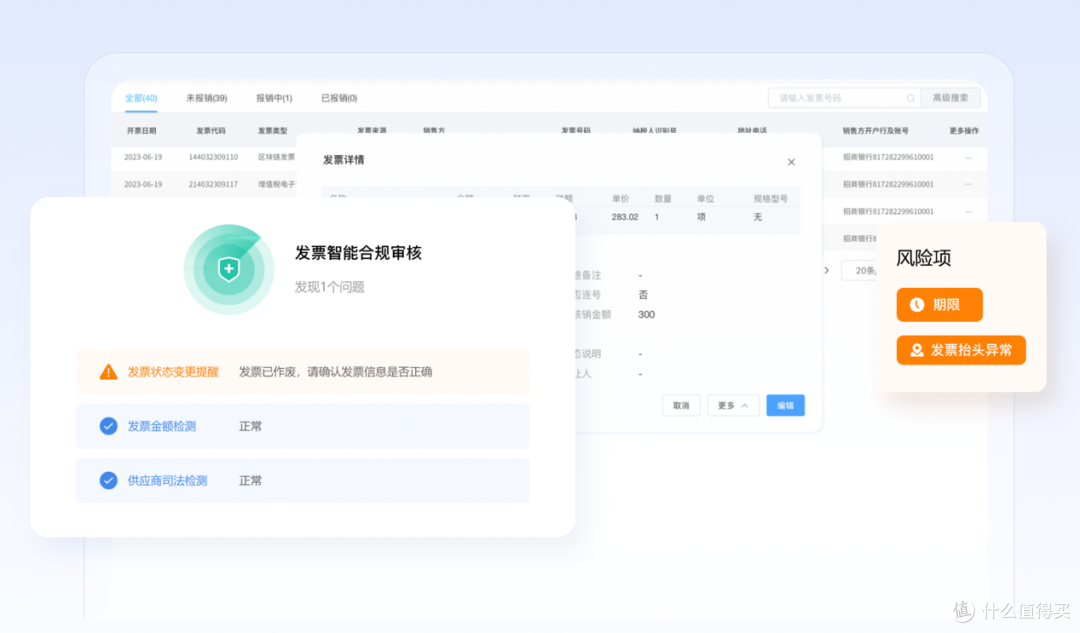Click the 发票智能合规审核 title
The height and width of the screenshot is (633, 1080).
click(x=358, y=253)
